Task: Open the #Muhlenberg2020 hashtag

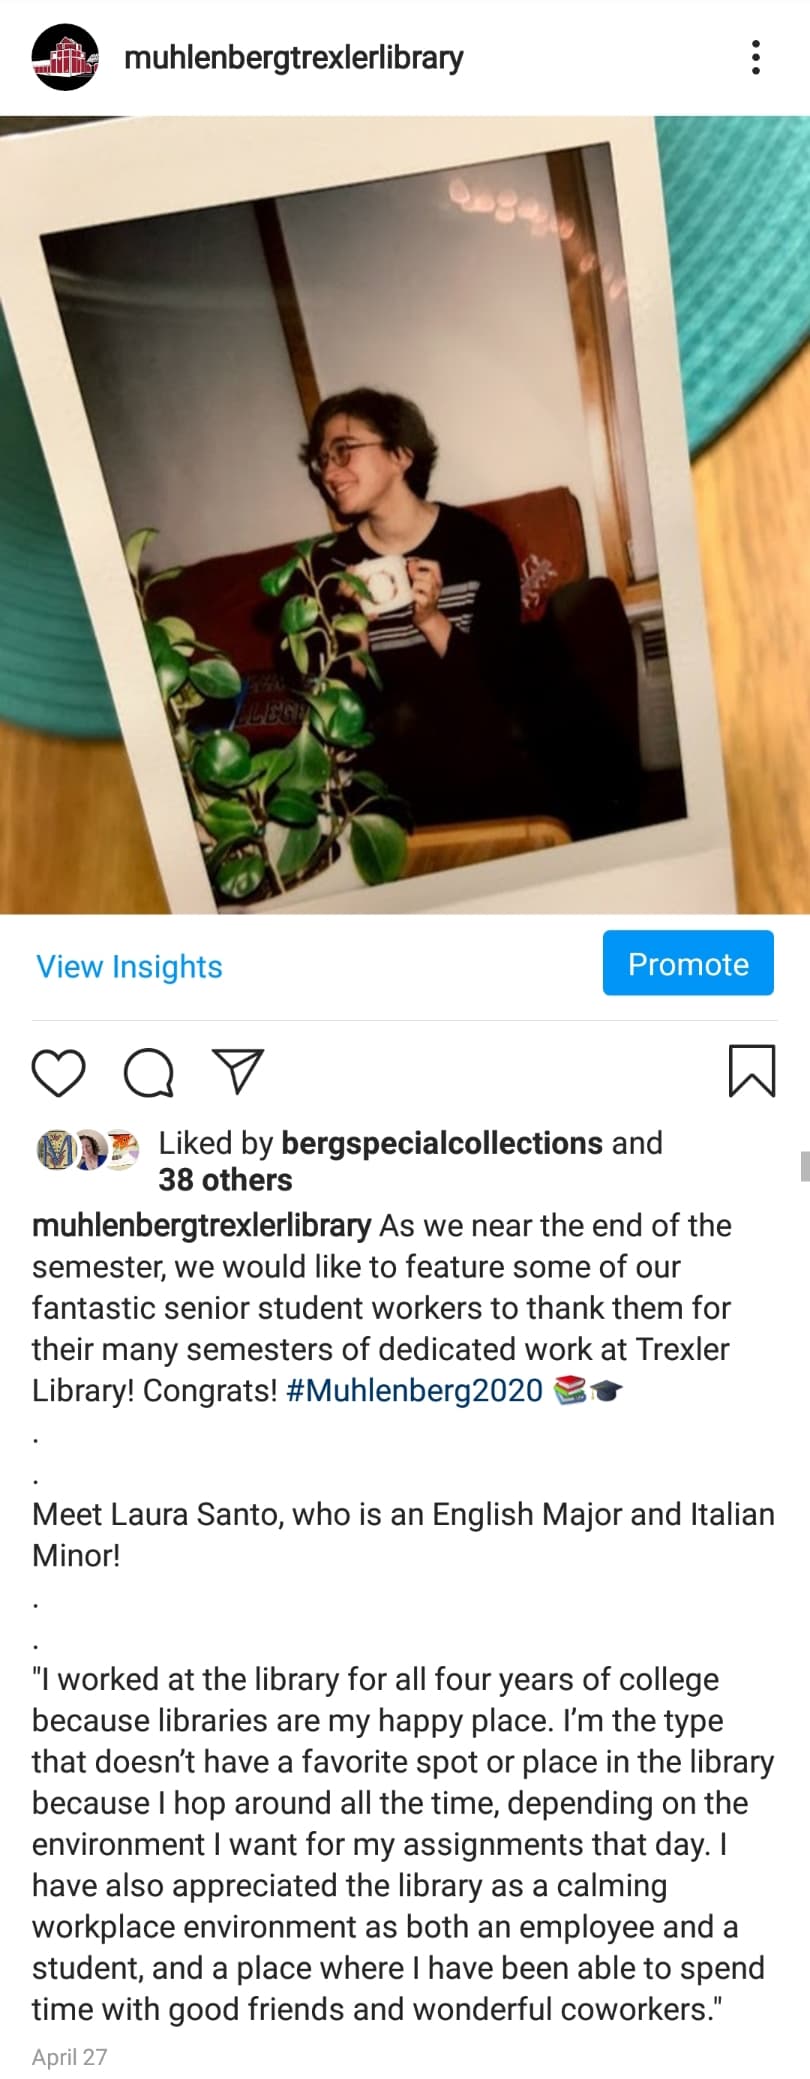Action: [414, 1390]
